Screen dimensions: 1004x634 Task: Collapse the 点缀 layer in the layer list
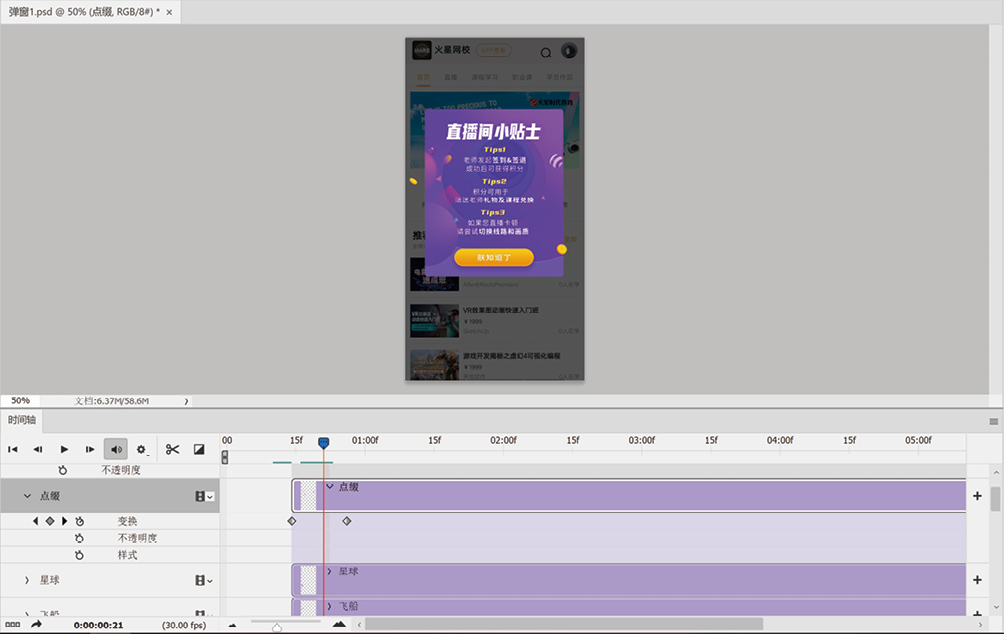point(27,496)
